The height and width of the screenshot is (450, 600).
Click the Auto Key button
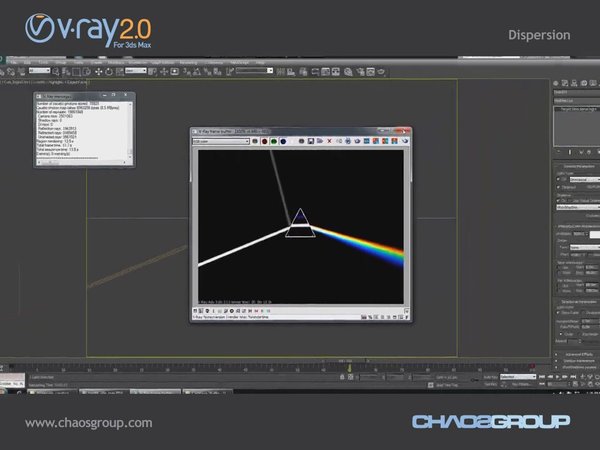pyautogui.click(x=490, y=377)
